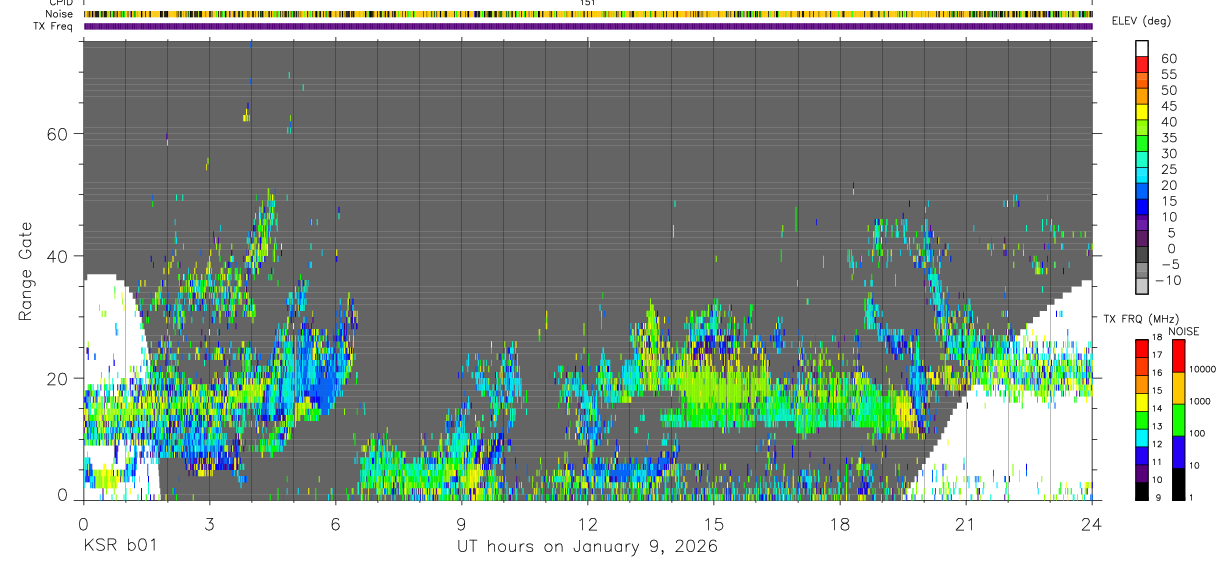Click the NOISE legend label 100
The width and height of the screenshot is (1228, 567).
click(1197, 433)
